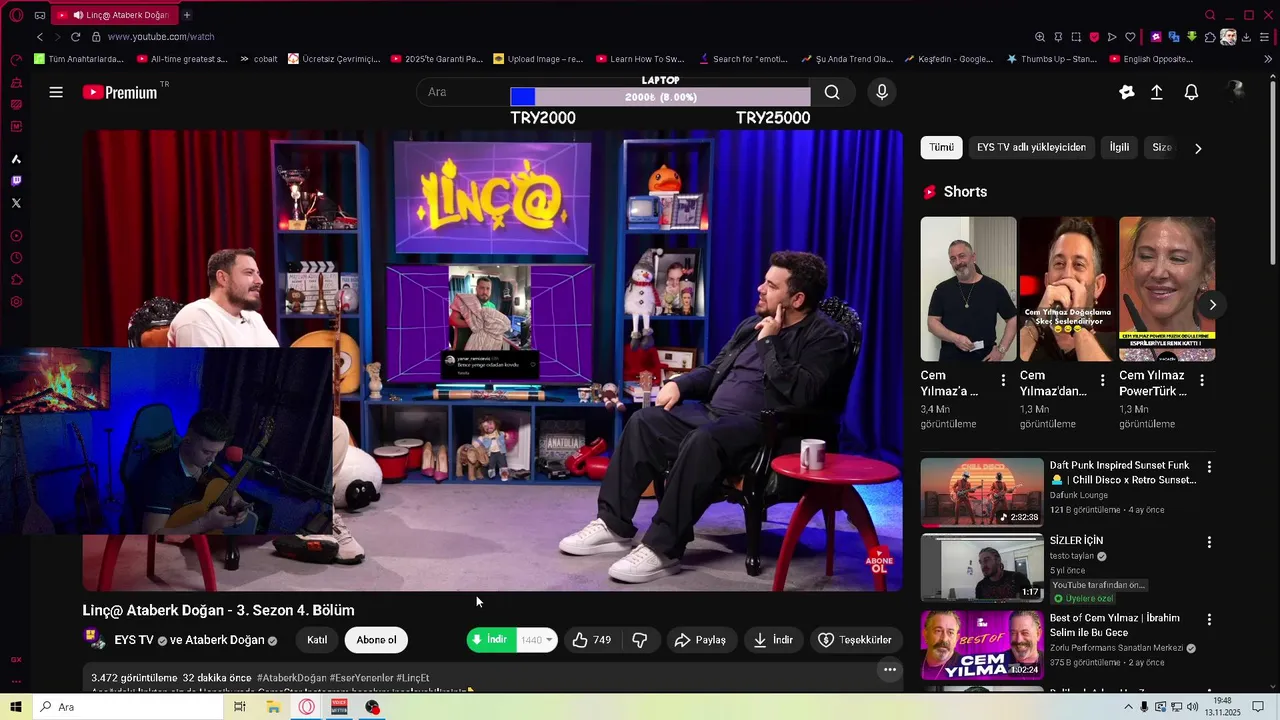Screen dimensions: 1280x720
Task: Go to the YouTube Premium home logo
Action: coord(120,92)
